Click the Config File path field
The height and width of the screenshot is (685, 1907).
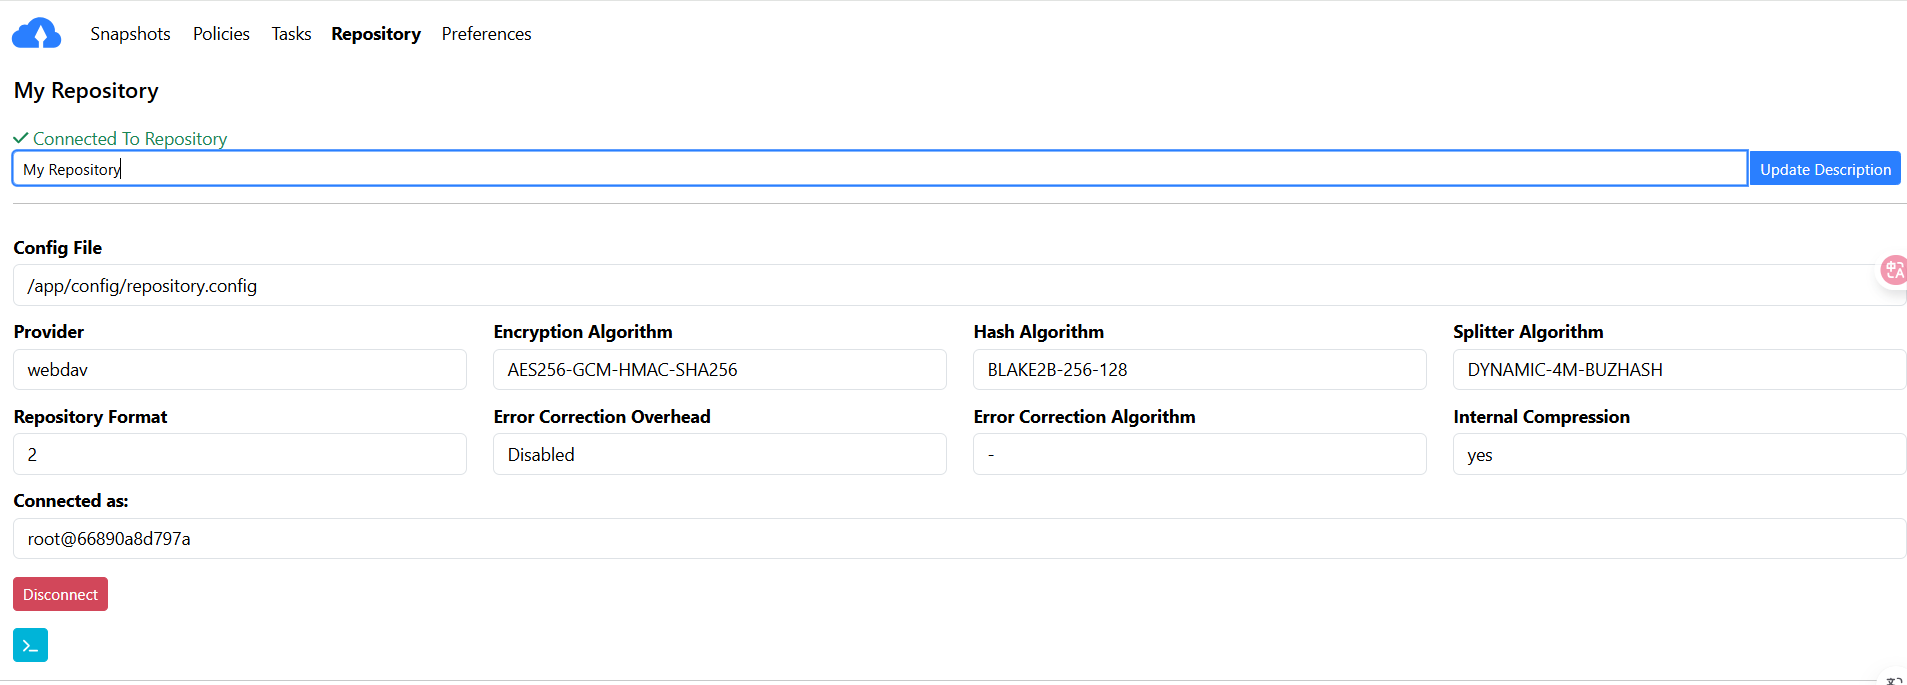pyautogui.click(x=960, y=286)
